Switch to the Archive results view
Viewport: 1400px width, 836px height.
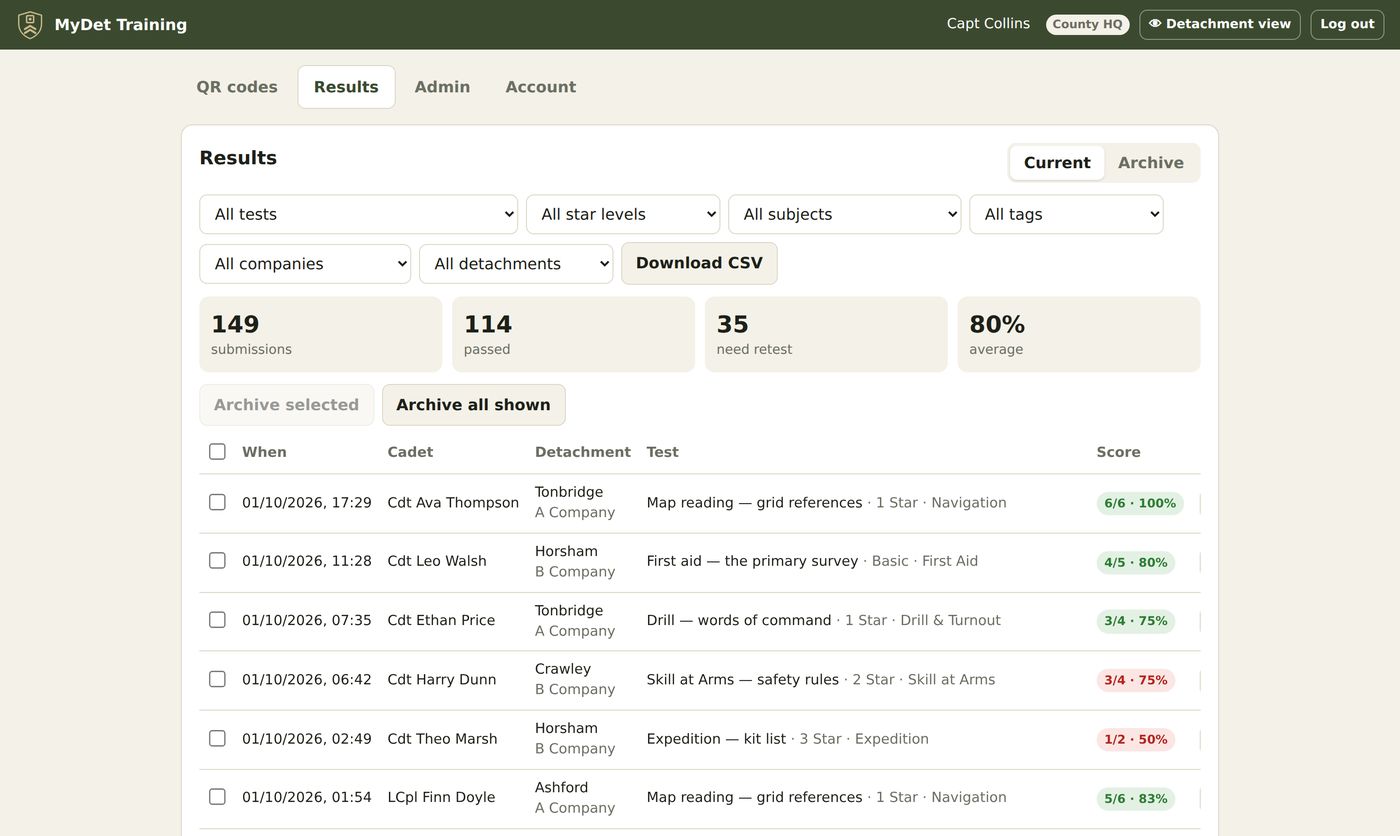(1151, 163)
